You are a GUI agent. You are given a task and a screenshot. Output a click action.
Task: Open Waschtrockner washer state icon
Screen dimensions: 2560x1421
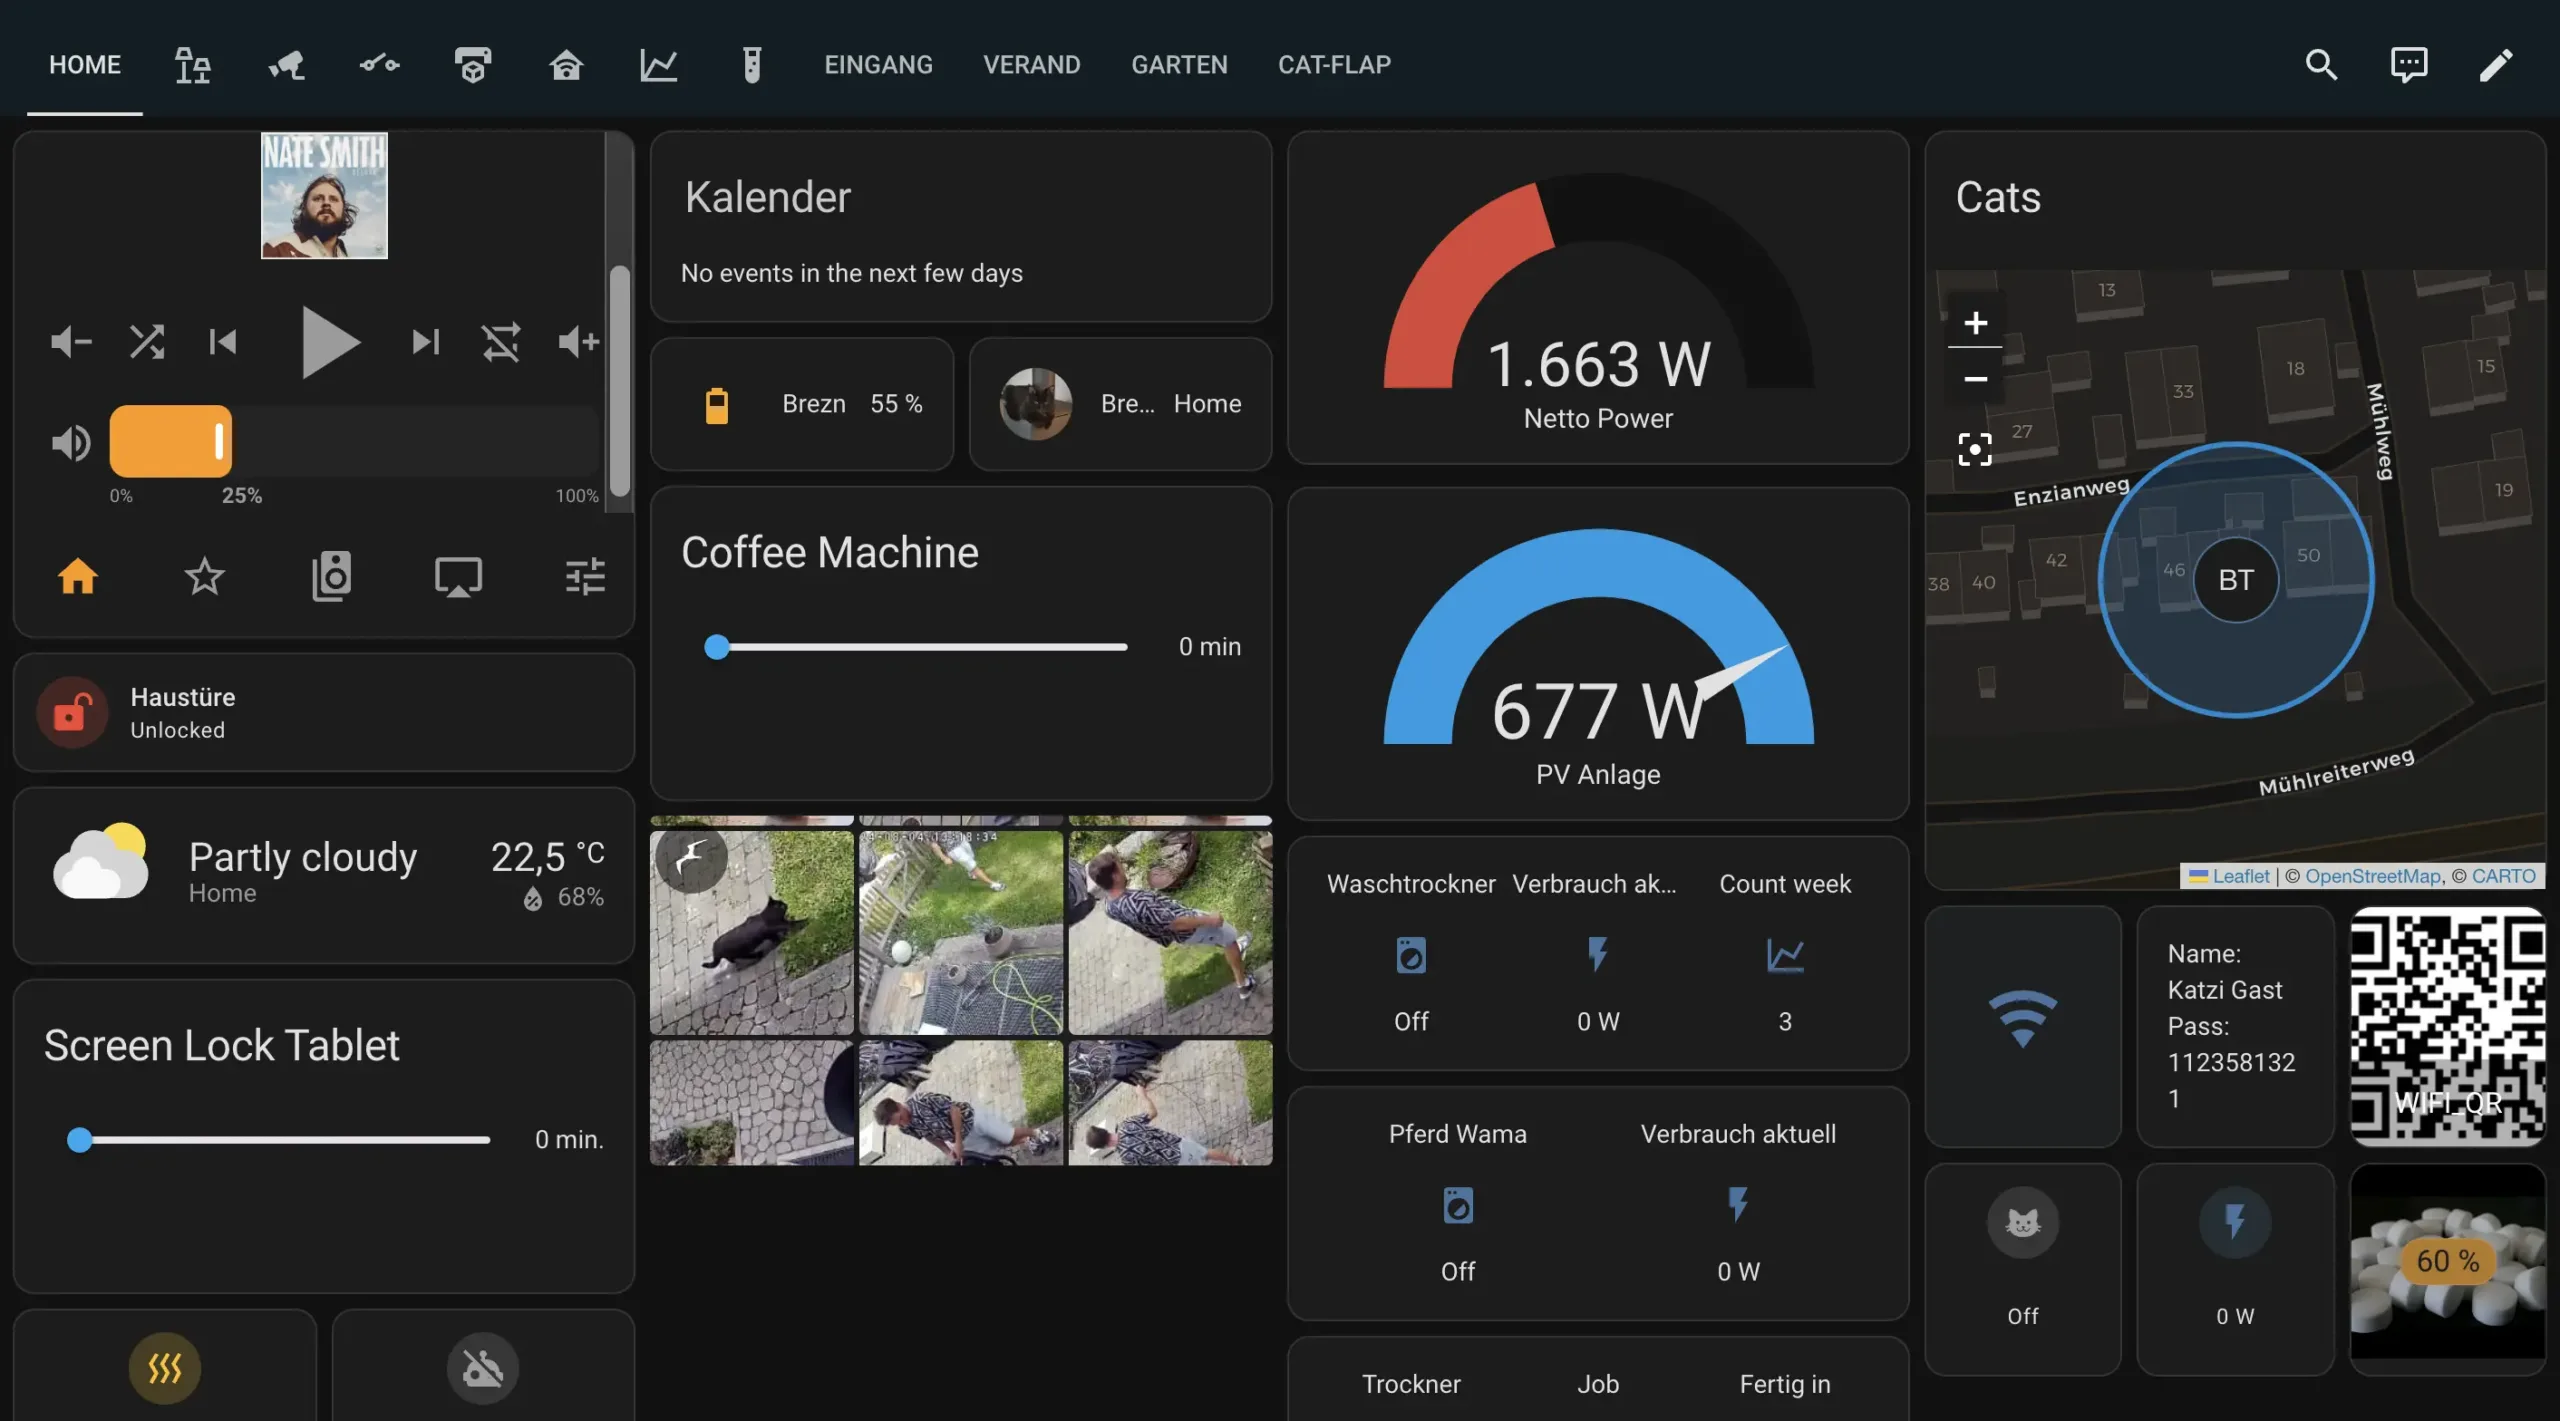tap(1411, 956)
